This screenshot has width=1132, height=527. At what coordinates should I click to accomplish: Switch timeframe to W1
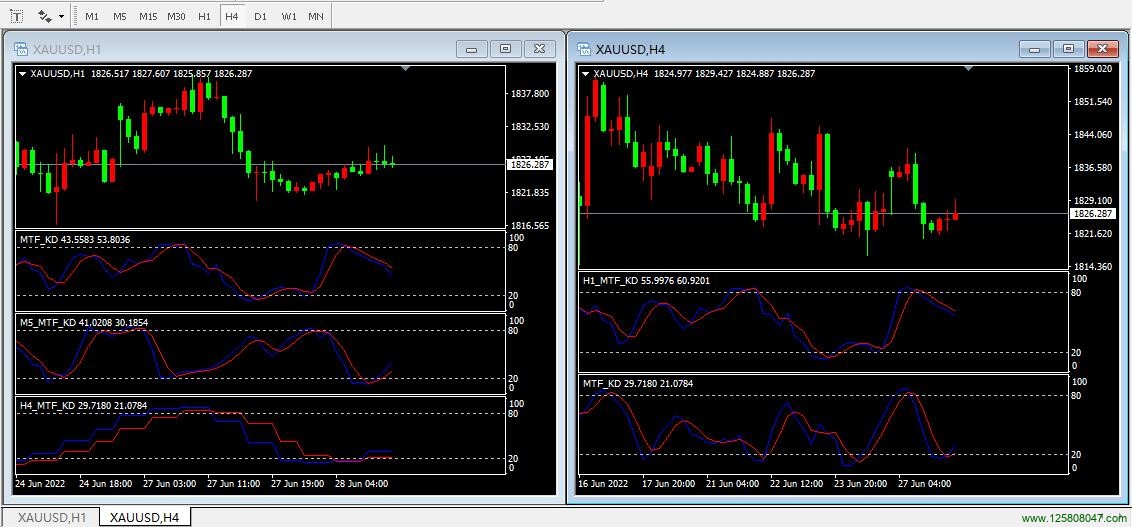coord(289,16)
